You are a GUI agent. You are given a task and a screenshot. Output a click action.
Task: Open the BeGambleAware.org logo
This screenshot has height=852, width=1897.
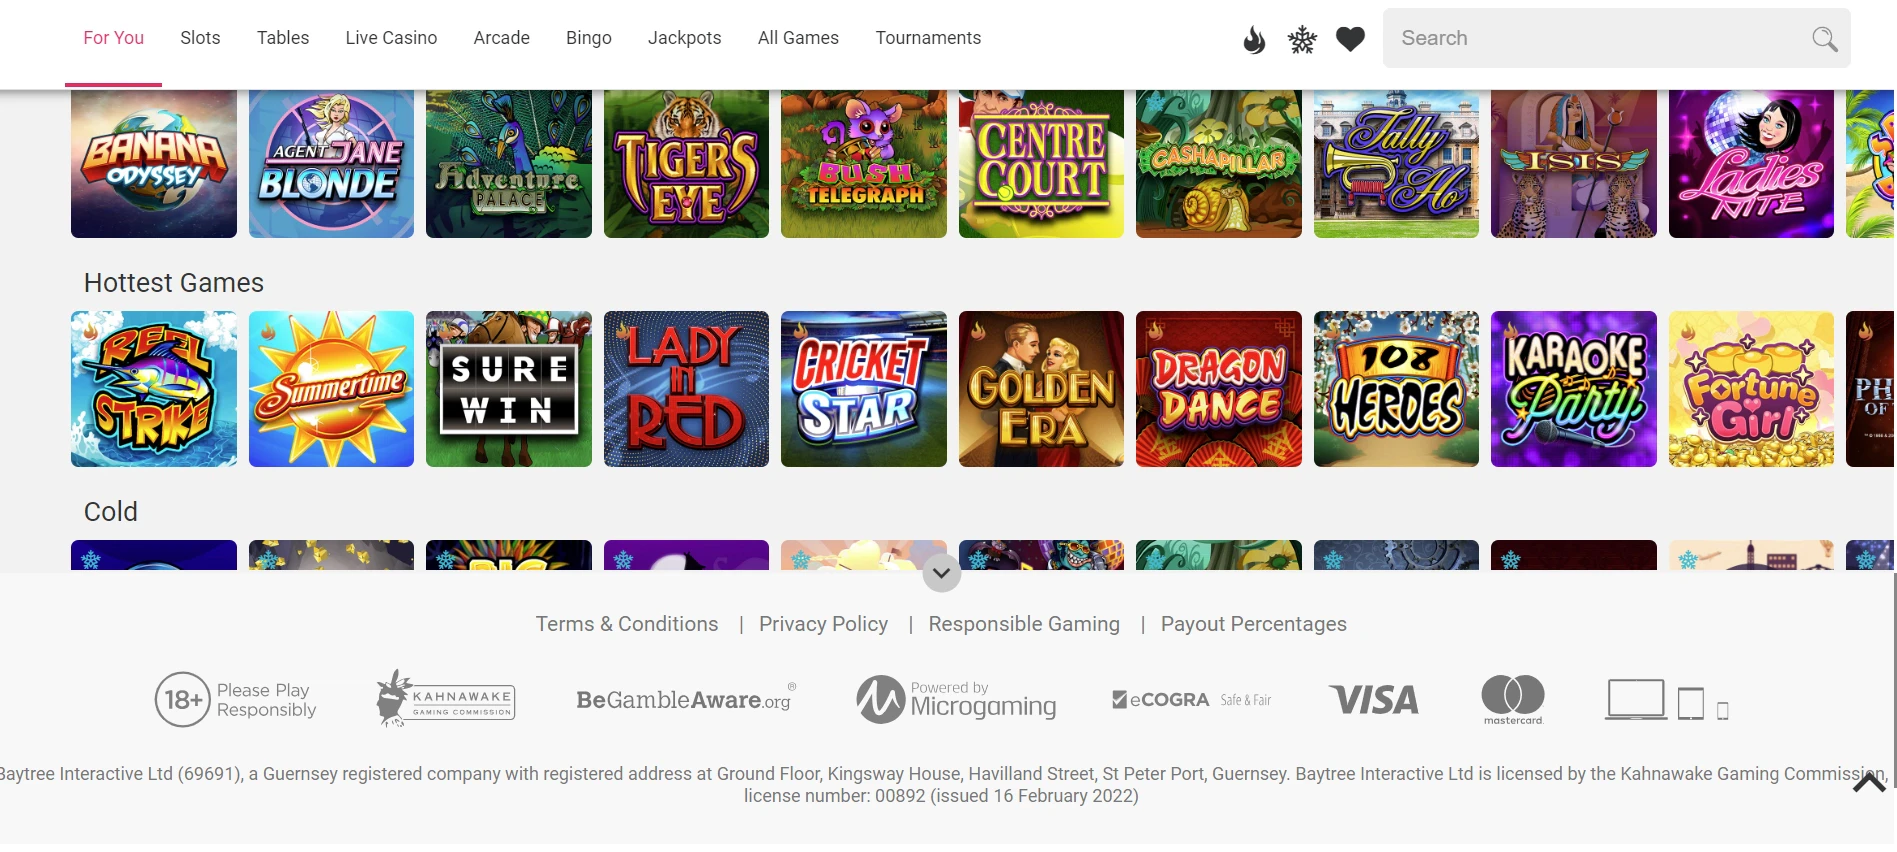686,698
